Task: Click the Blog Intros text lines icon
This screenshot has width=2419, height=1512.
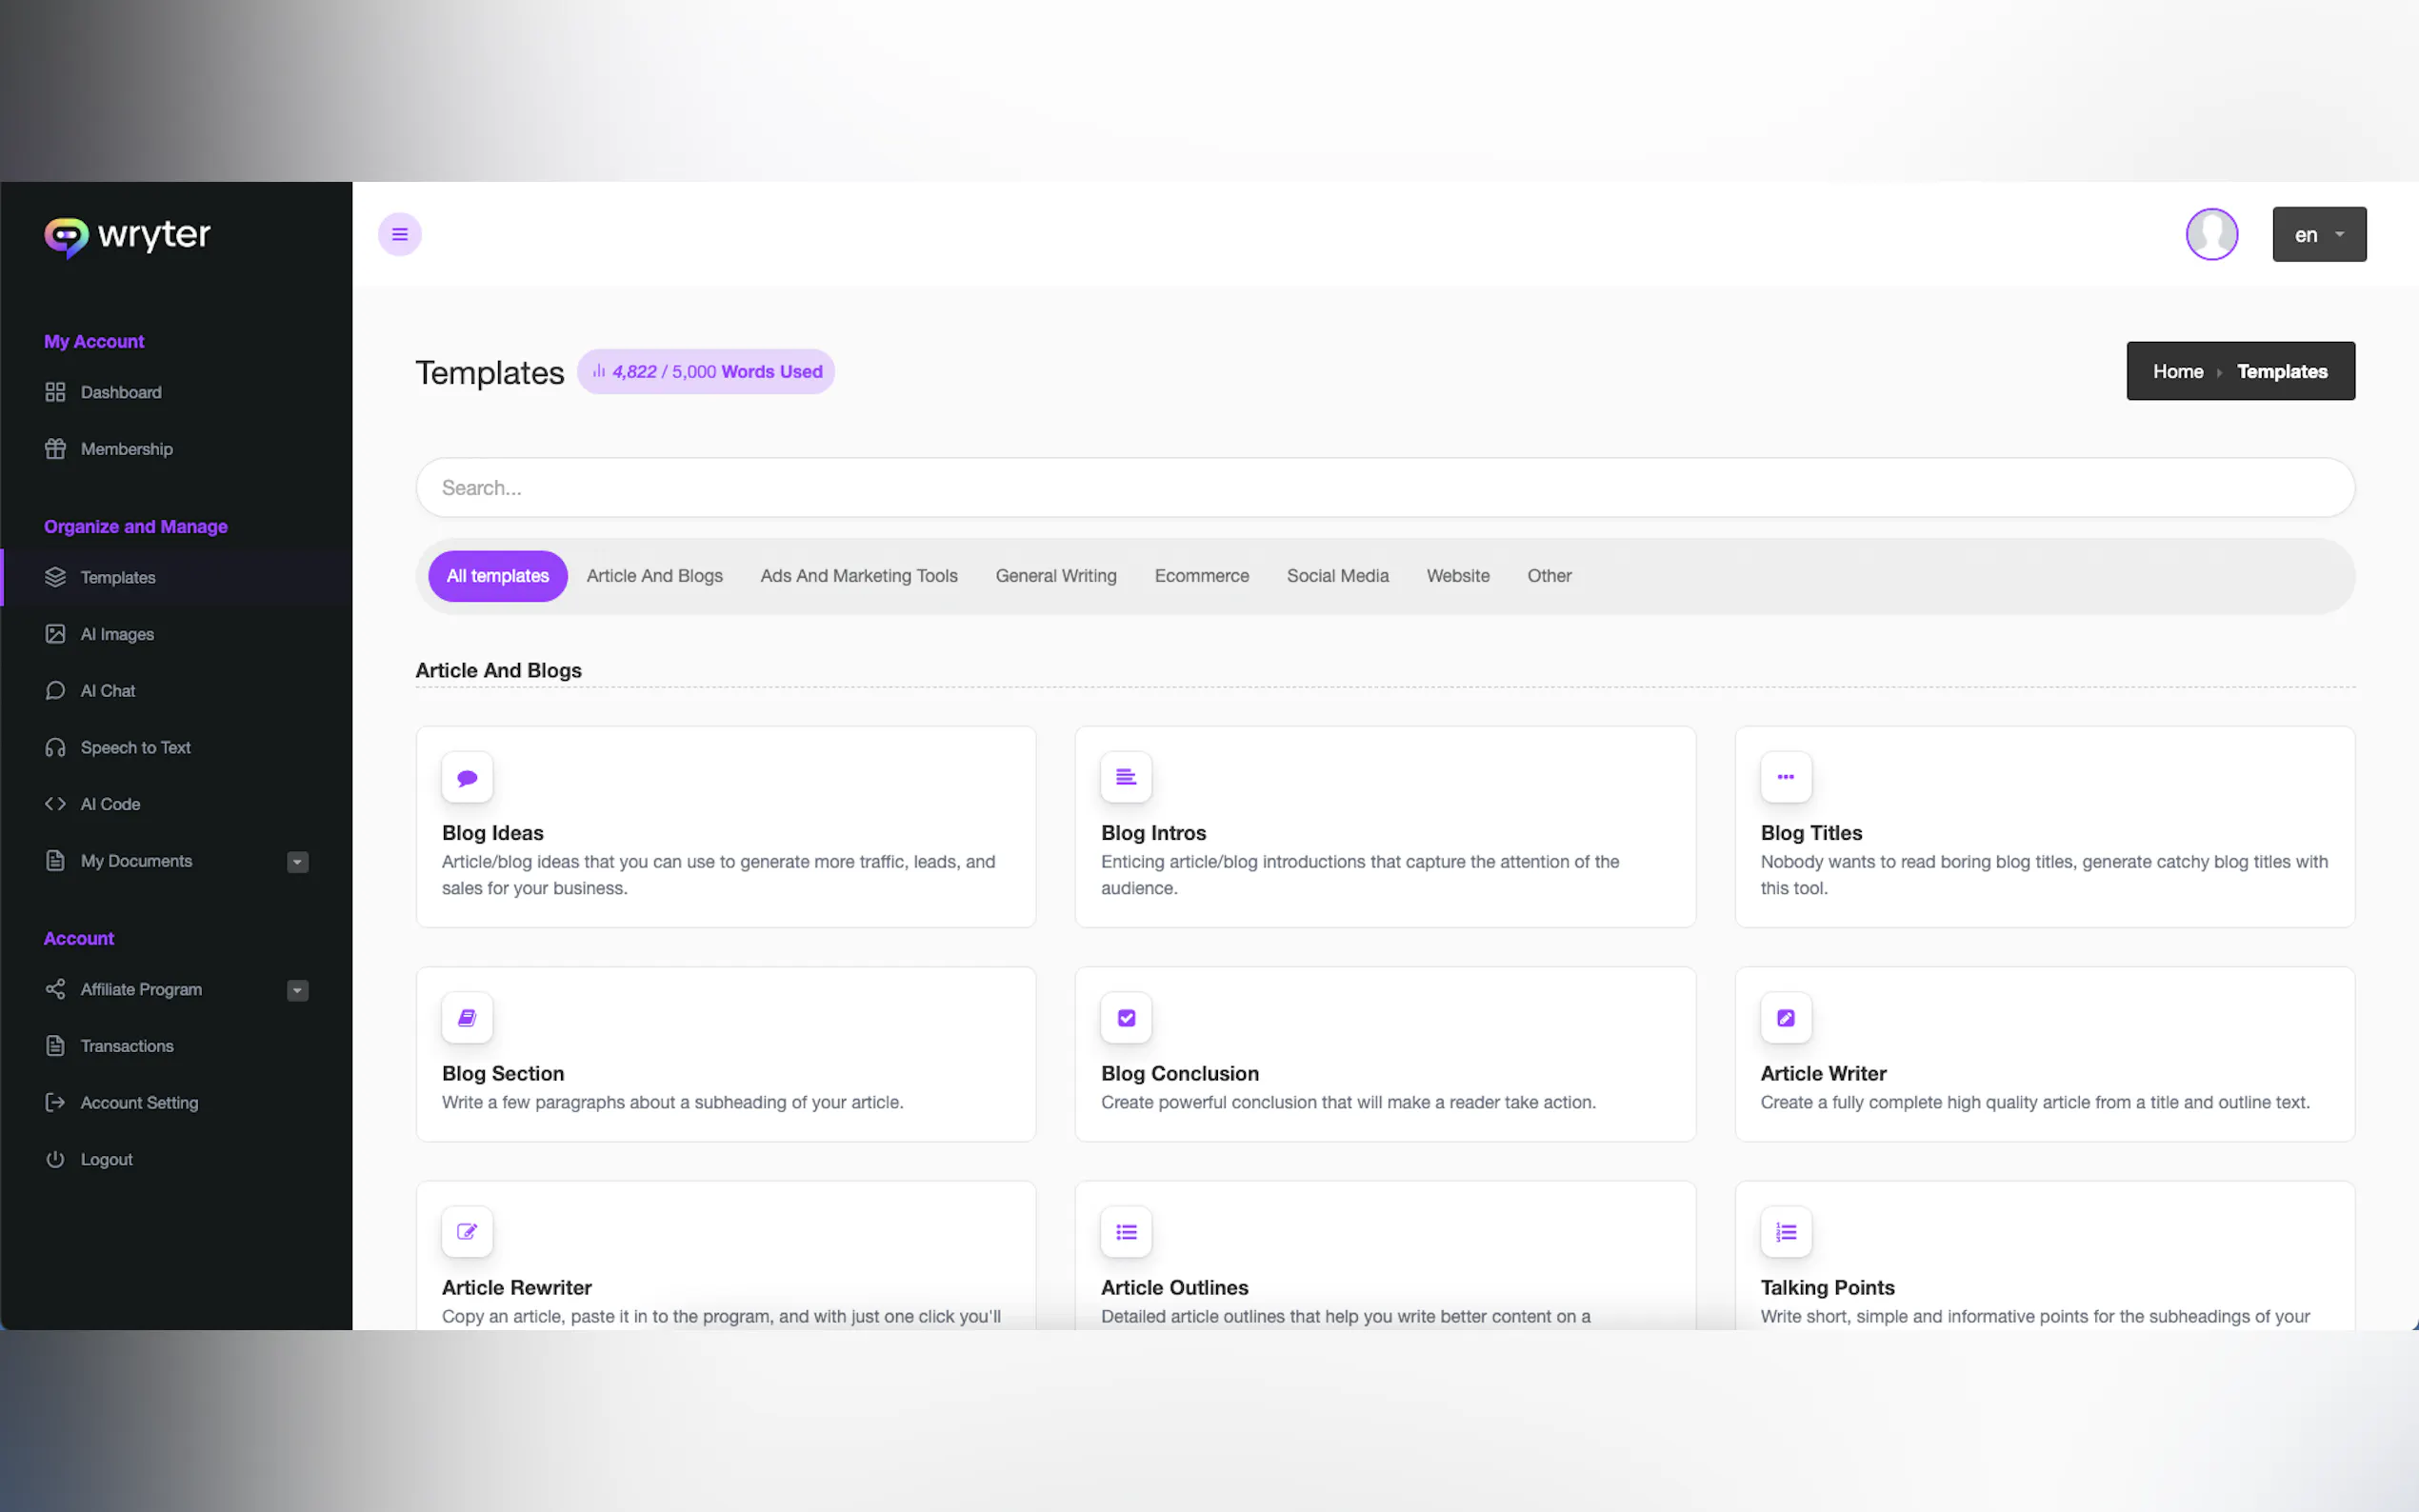Action: pos(1126,777)
